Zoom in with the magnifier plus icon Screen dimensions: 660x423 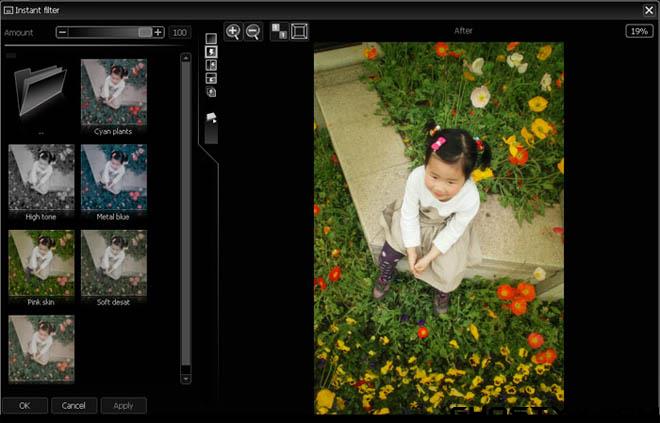click(233, 32)
